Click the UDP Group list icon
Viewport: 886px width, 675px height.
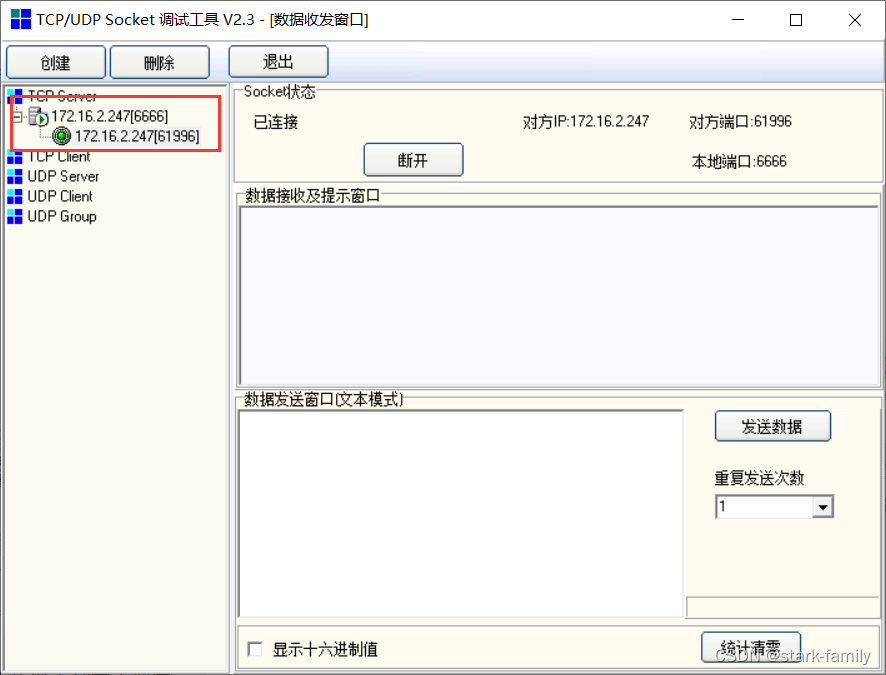click(x=14, y=216)
